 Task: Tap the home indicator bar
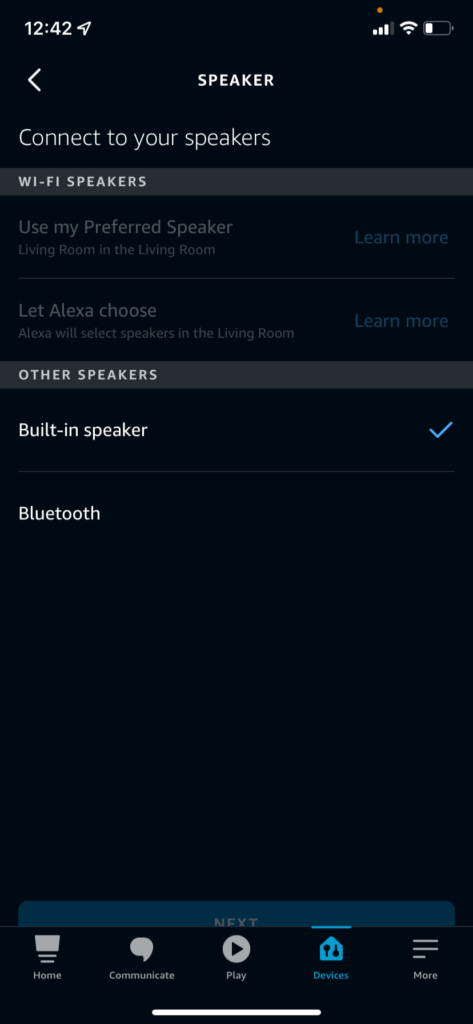(236, 1012)
